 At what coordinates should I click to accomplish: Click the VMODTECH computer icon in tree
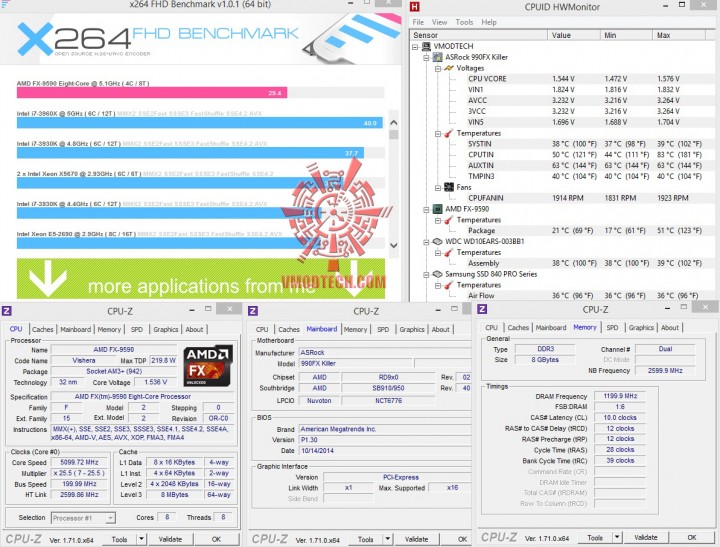tap(427, 46)
